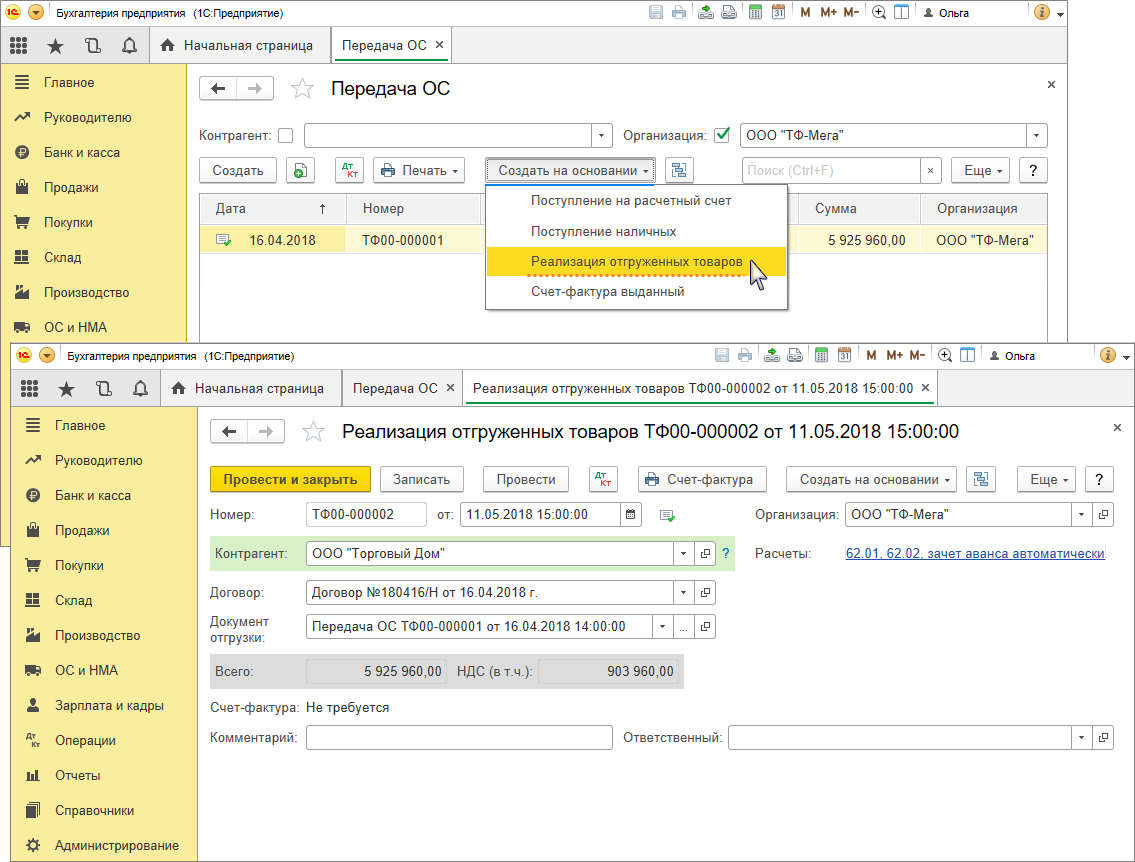Image resolution: width=1135 pixels, height=862 pixels.
Task: Open Контрагент Торговый Дом card icon
Action: (x=705, y=554)
